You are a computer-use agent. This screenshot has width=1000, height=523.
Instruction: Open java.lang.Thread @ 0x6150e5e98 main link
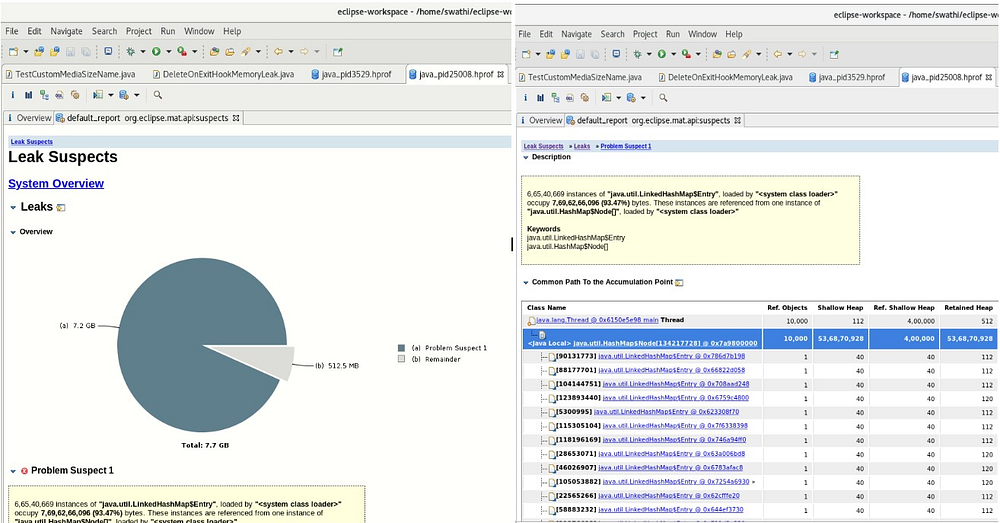tap(597, 320)
